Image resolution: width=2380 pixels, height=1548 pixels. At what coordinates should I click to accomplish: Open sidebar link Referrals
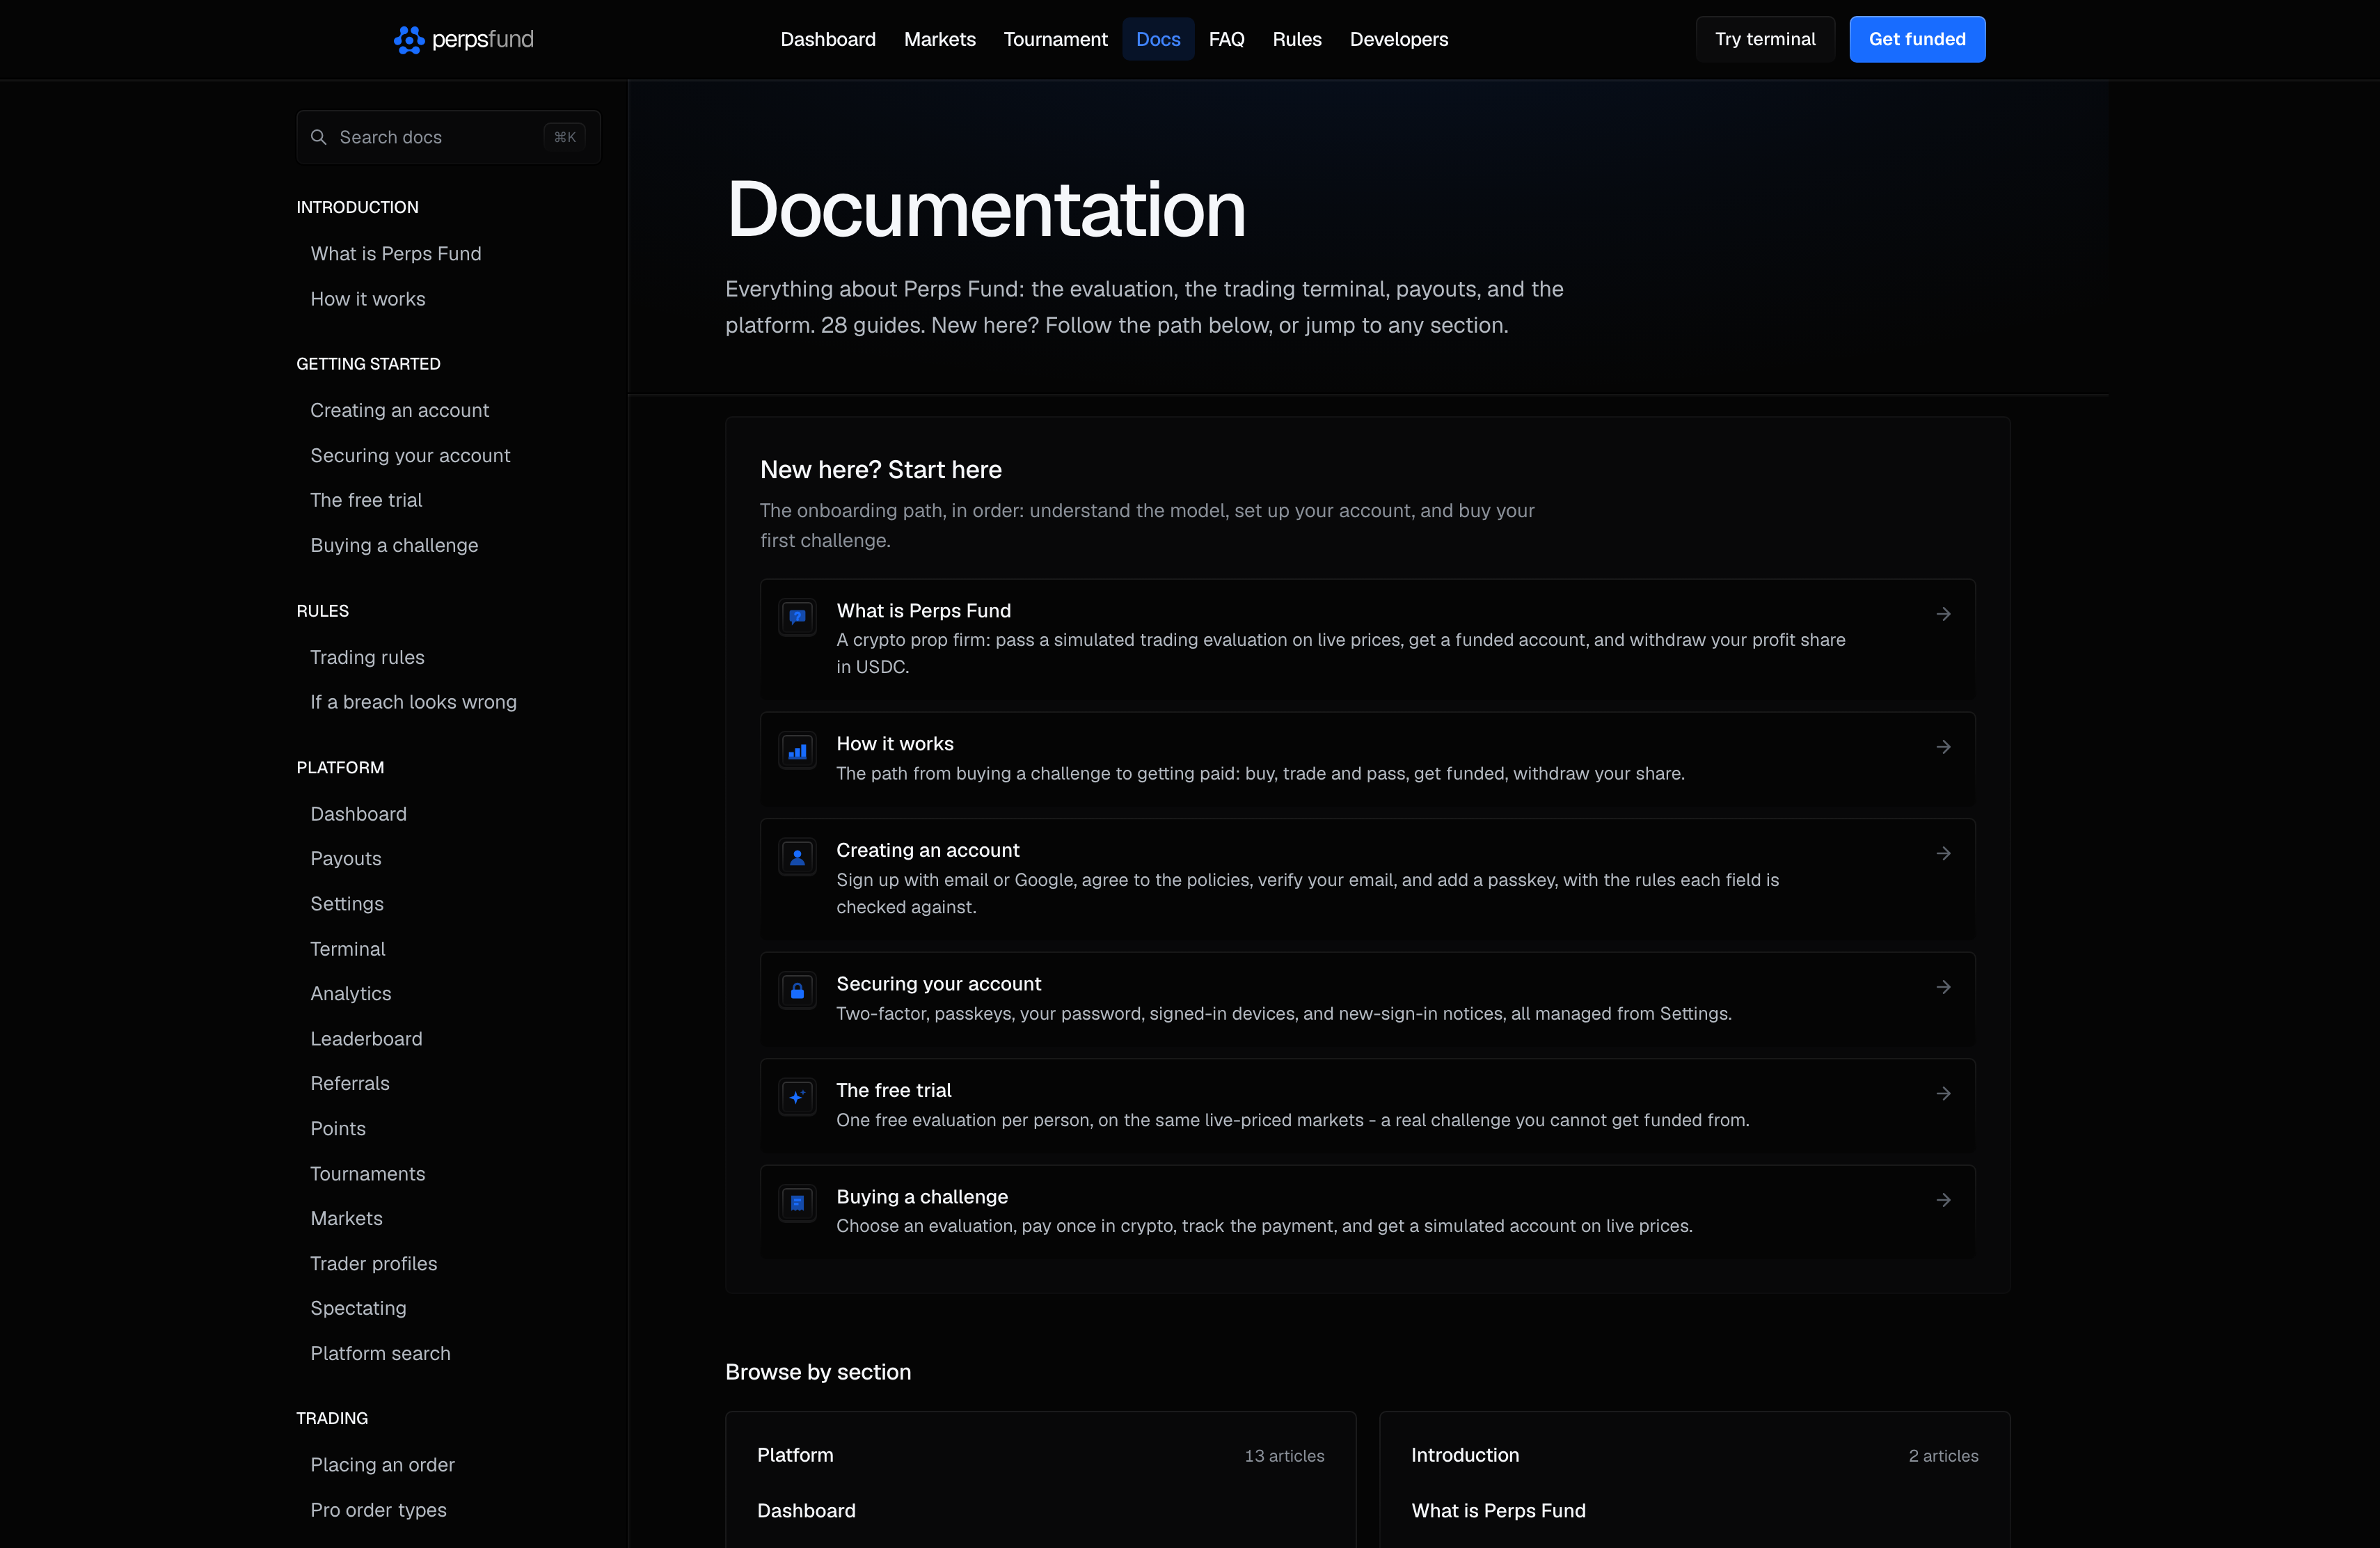tap(350, 1083)
